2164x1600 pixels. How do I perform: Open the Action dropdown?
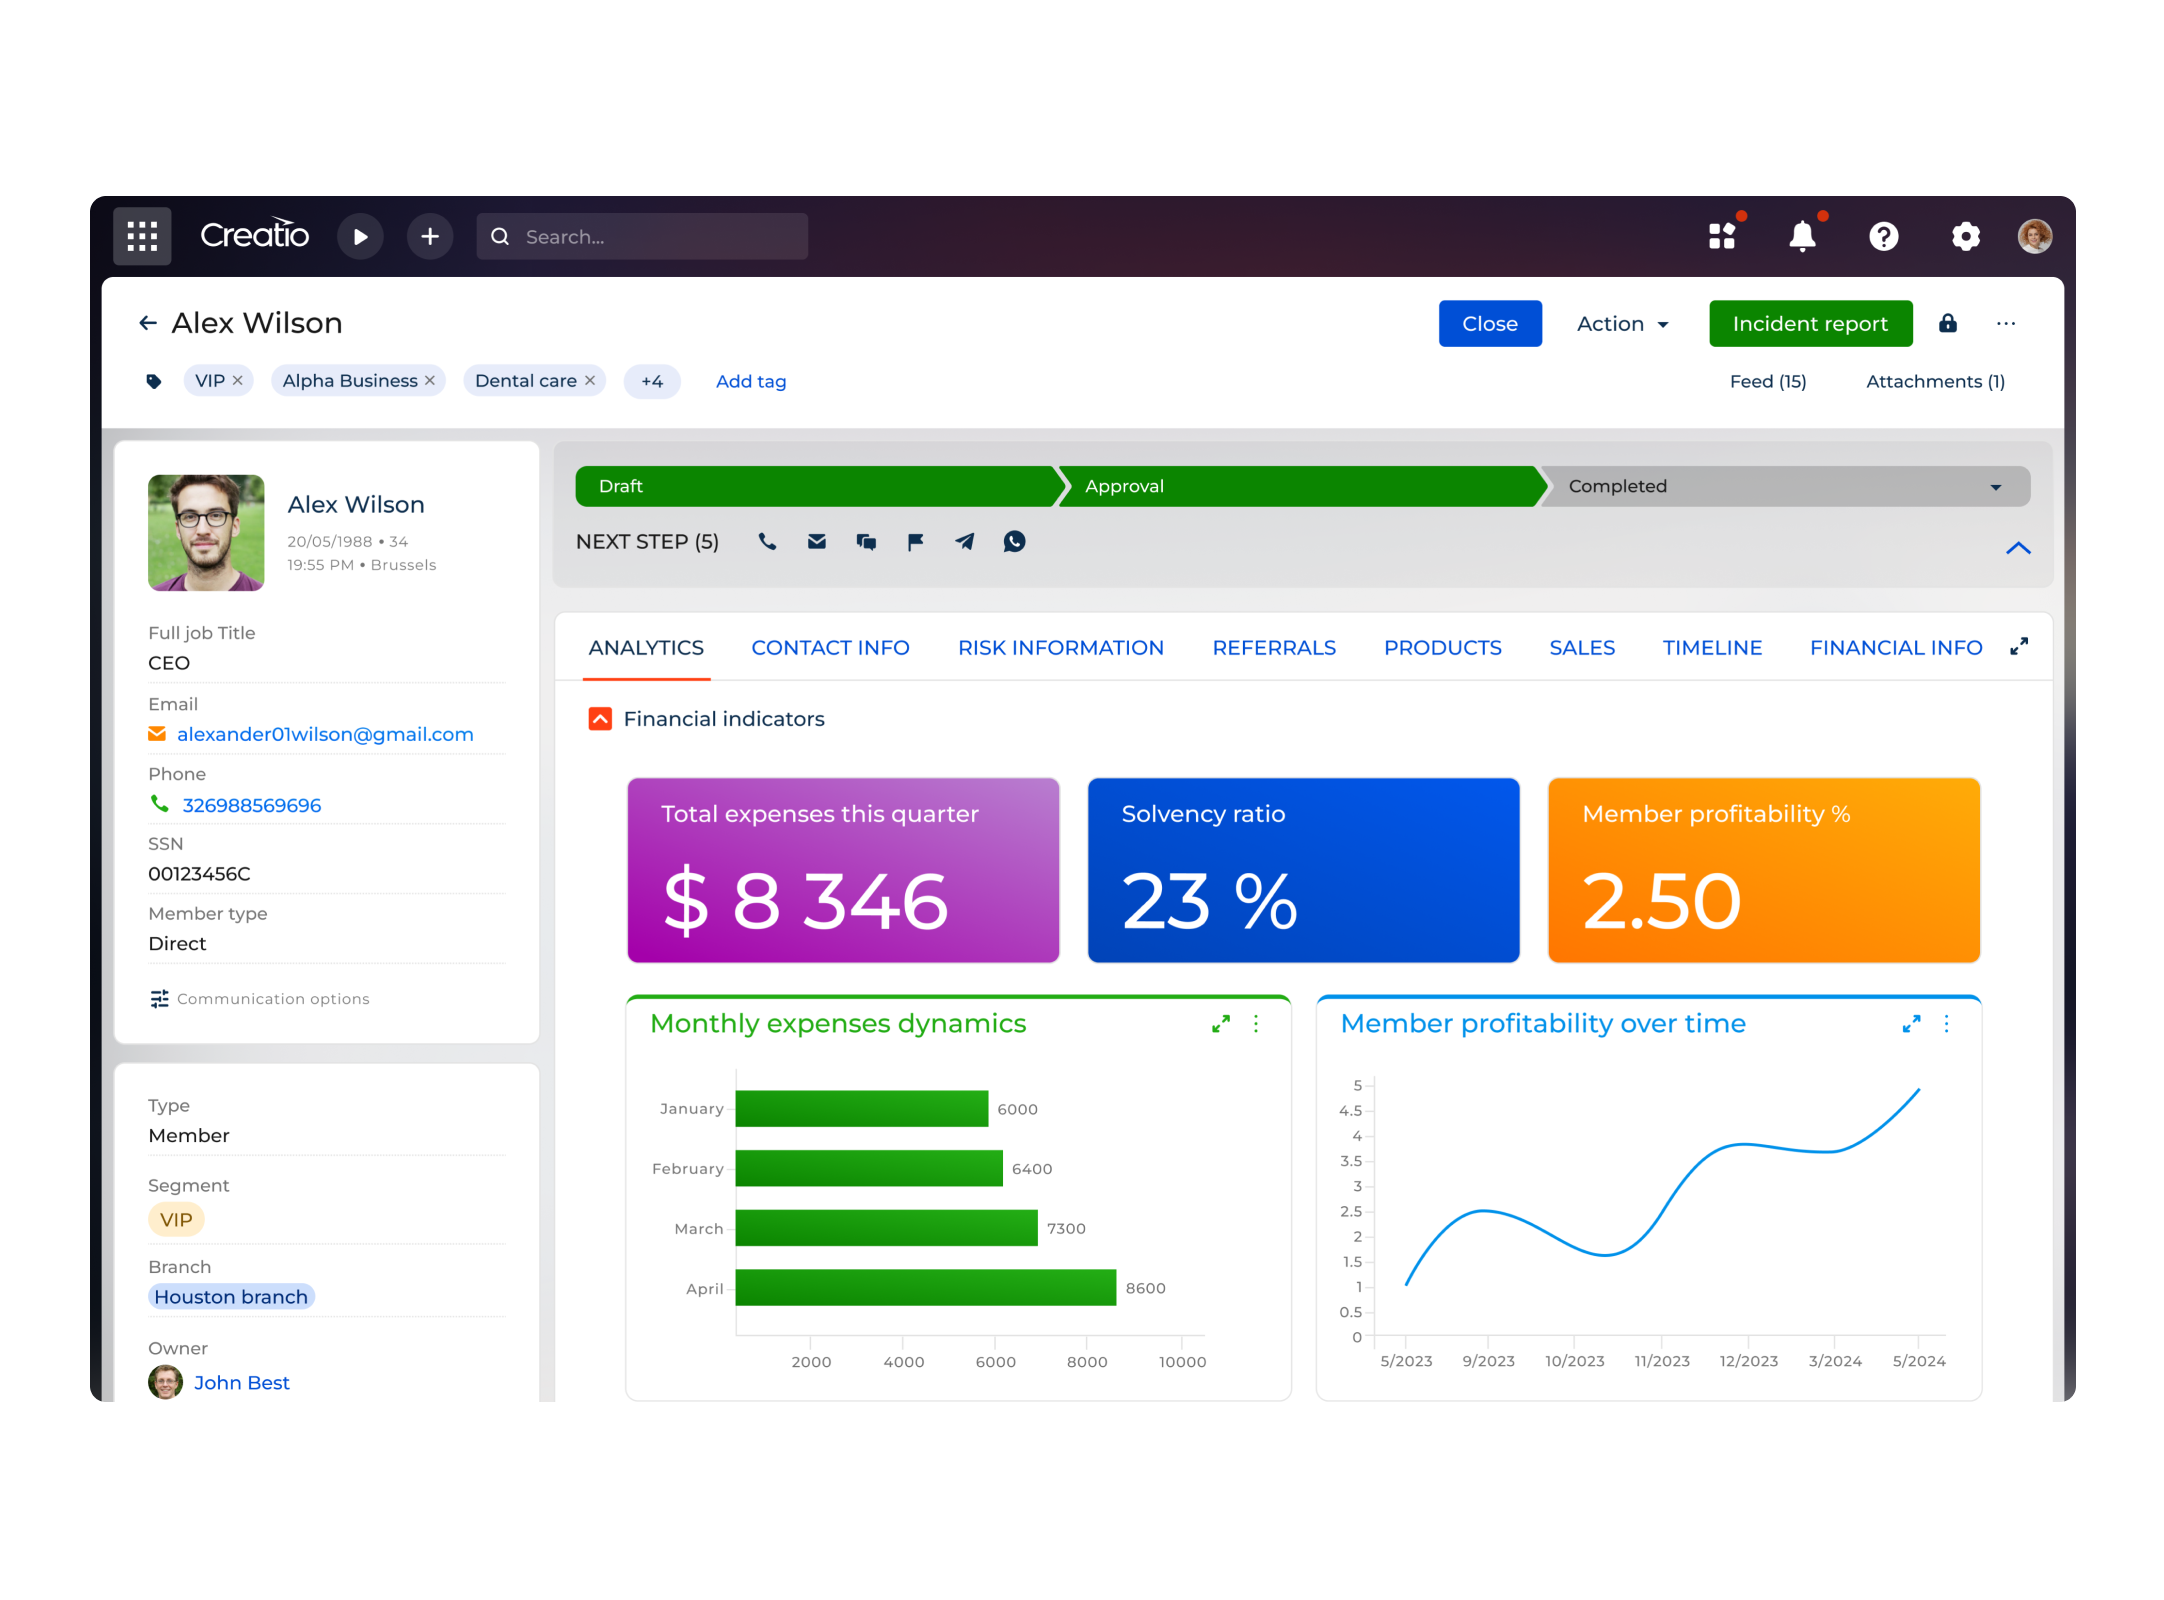coord(1621,323)
